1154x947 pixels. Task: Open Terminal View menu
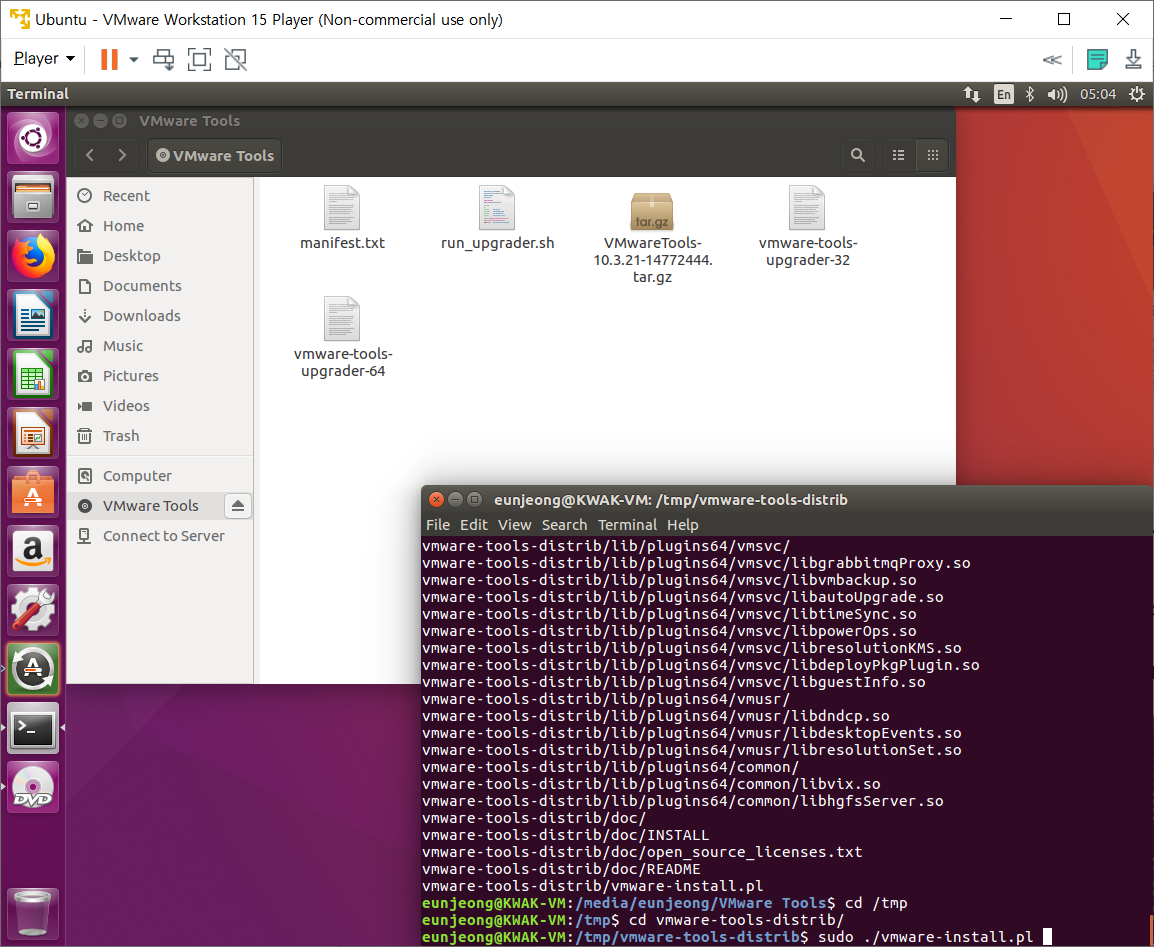click(x=514, y=525)
